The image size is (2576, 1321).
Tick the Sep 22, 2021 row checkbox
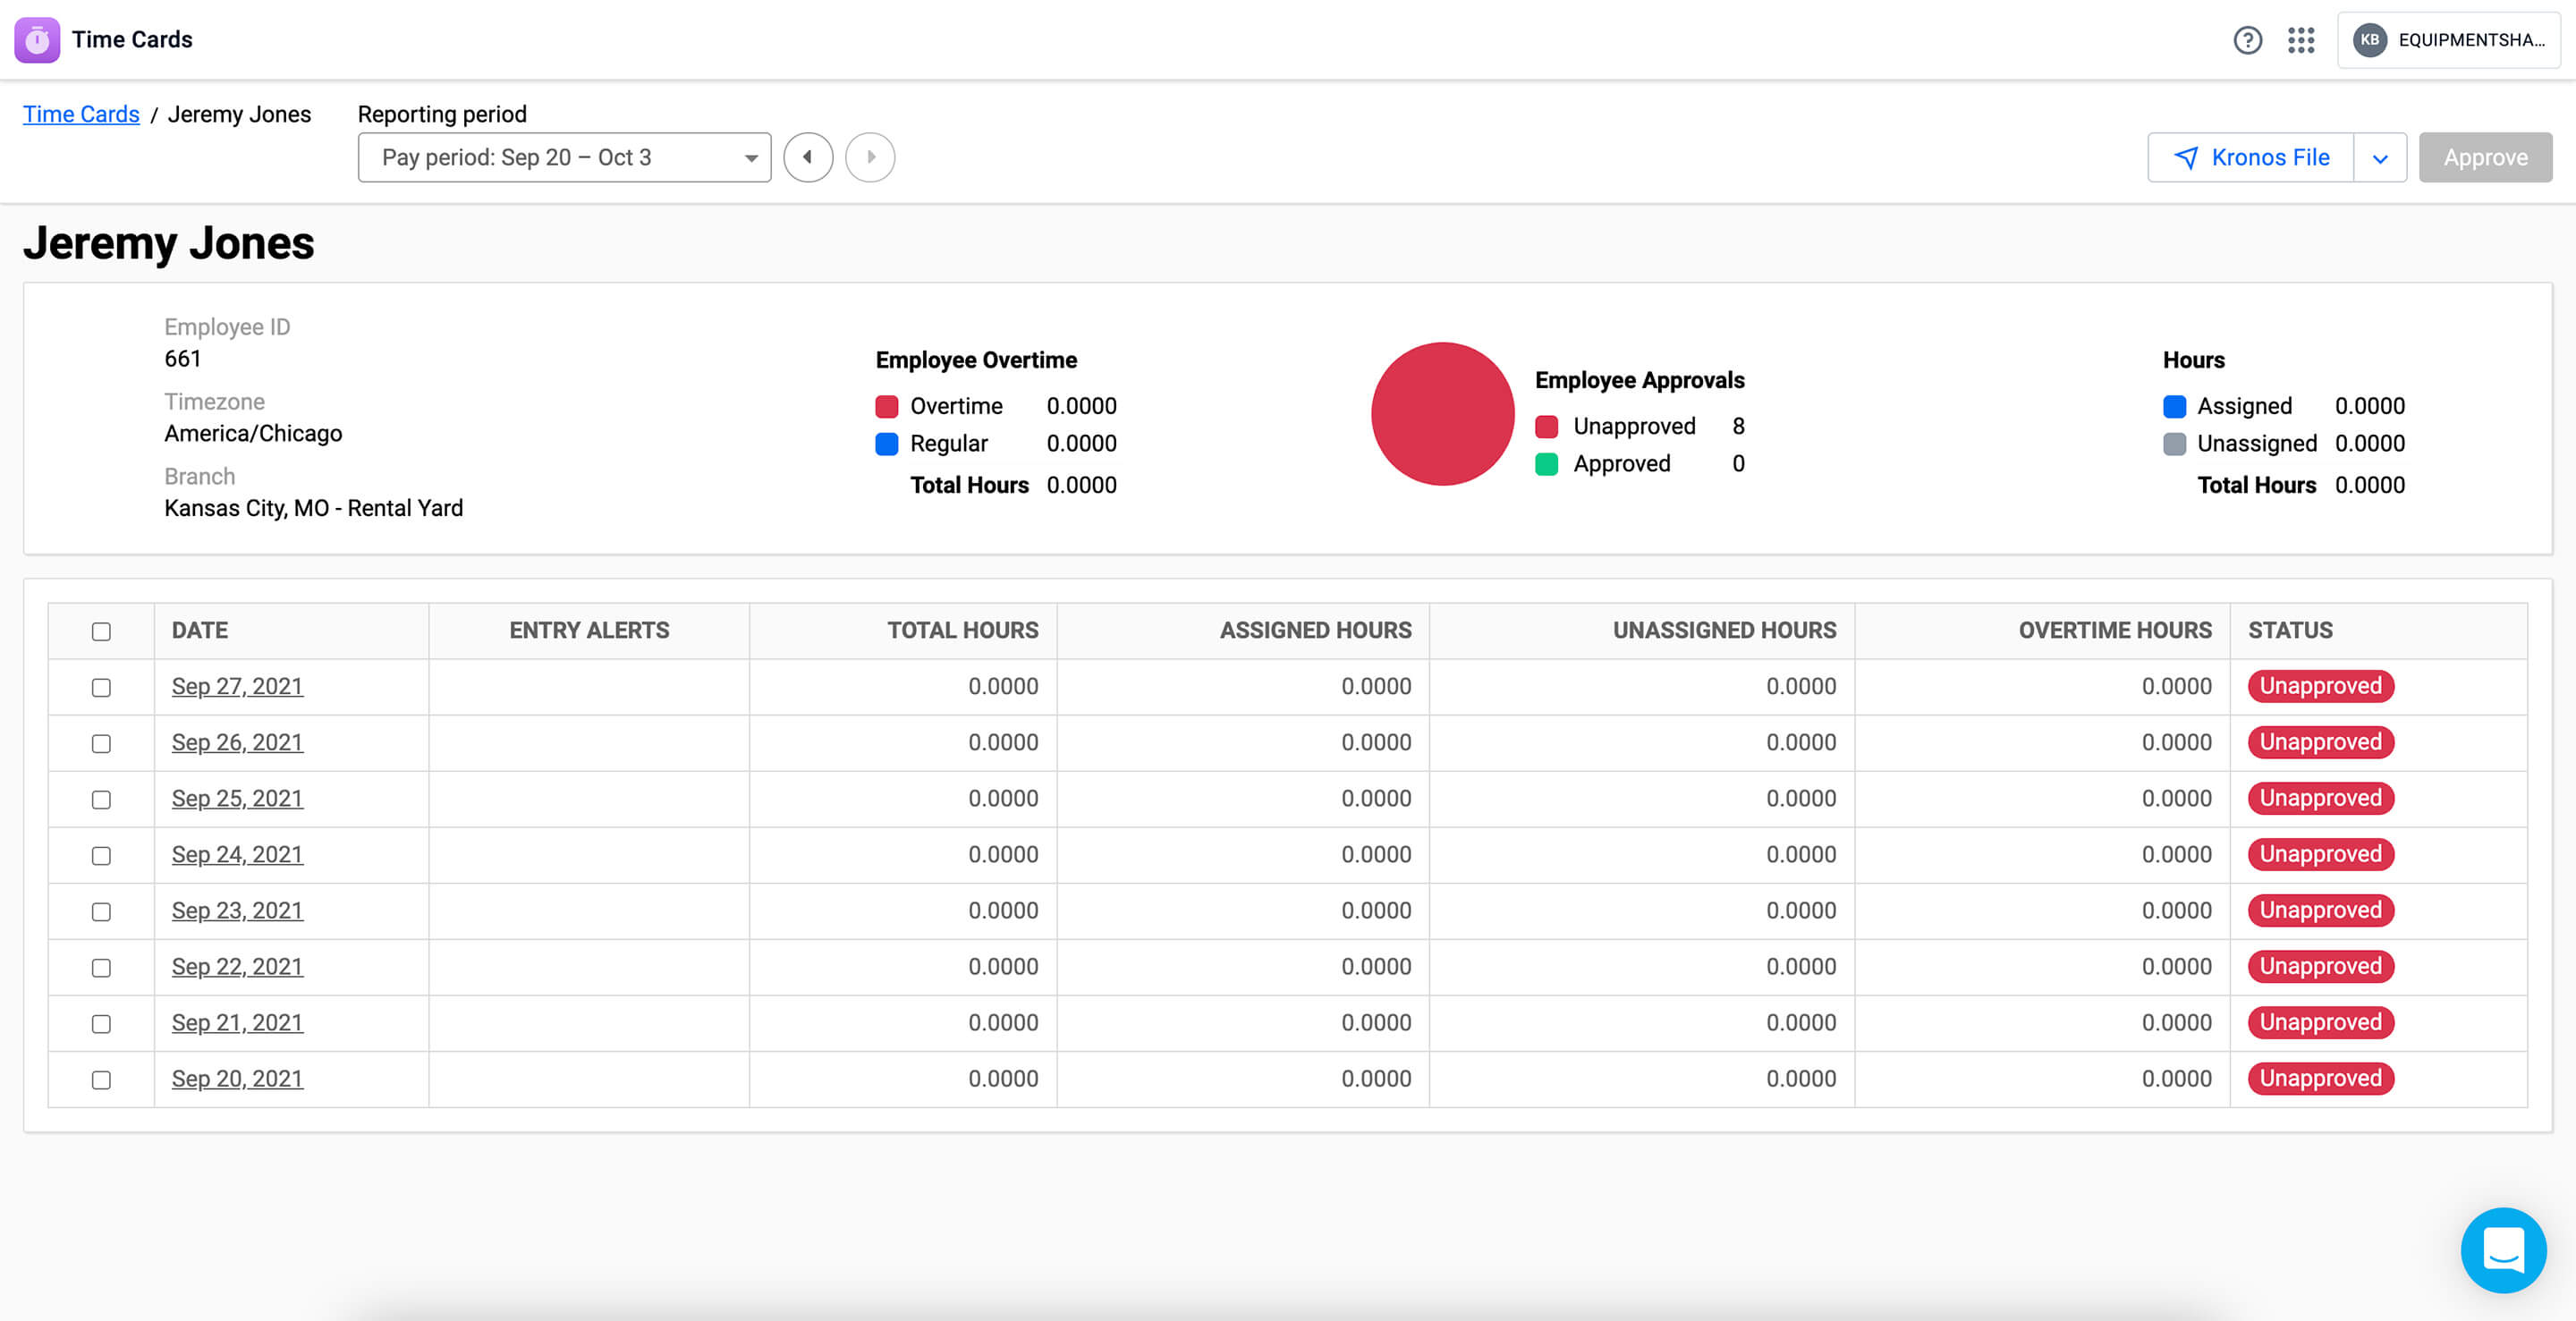[101, 967]
